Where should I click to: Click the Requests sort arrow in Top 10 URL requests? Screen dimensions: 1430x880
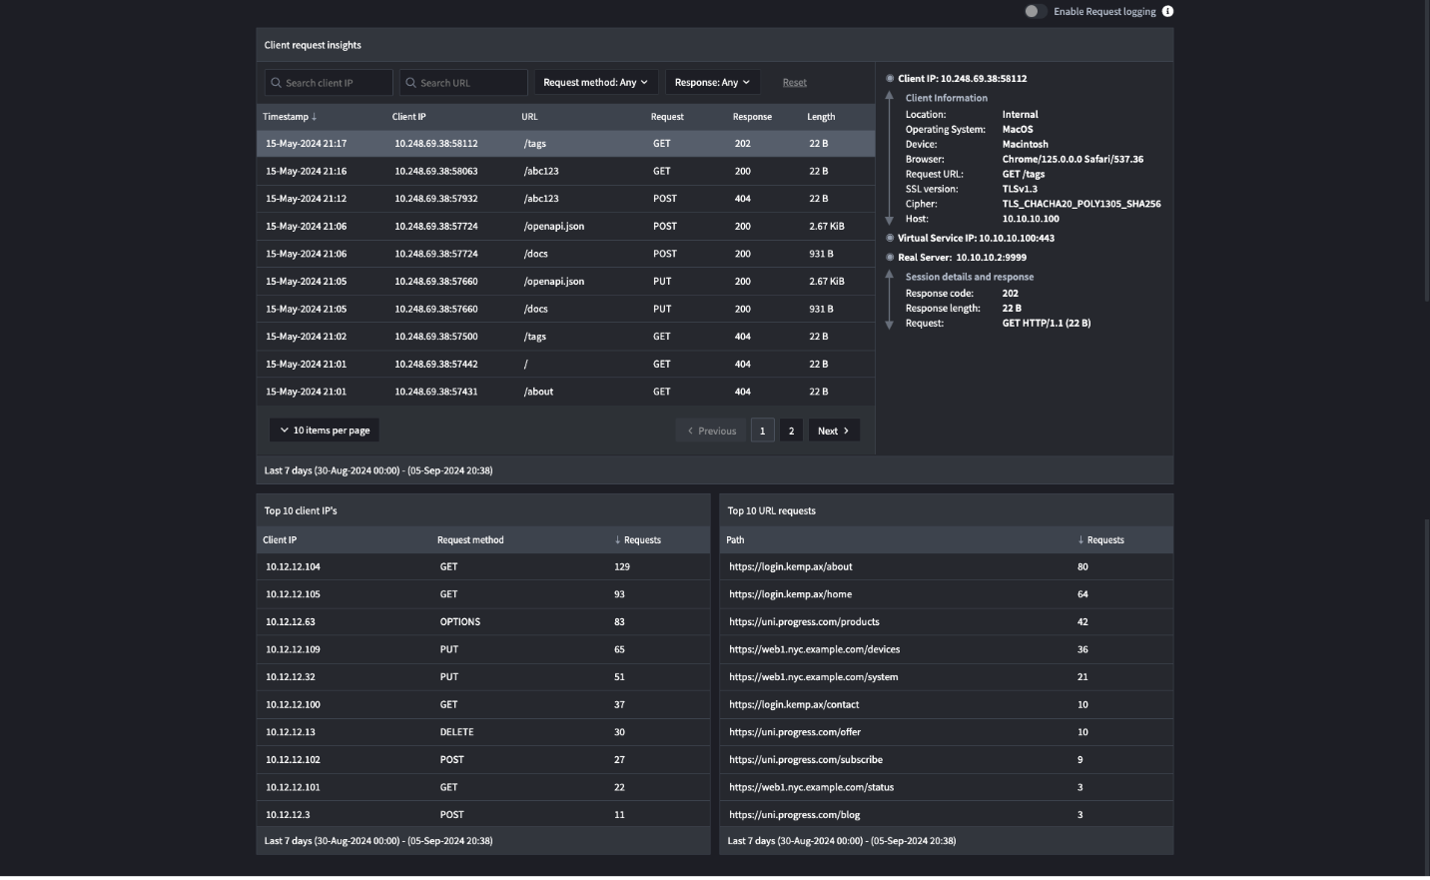coord(1079,539)
